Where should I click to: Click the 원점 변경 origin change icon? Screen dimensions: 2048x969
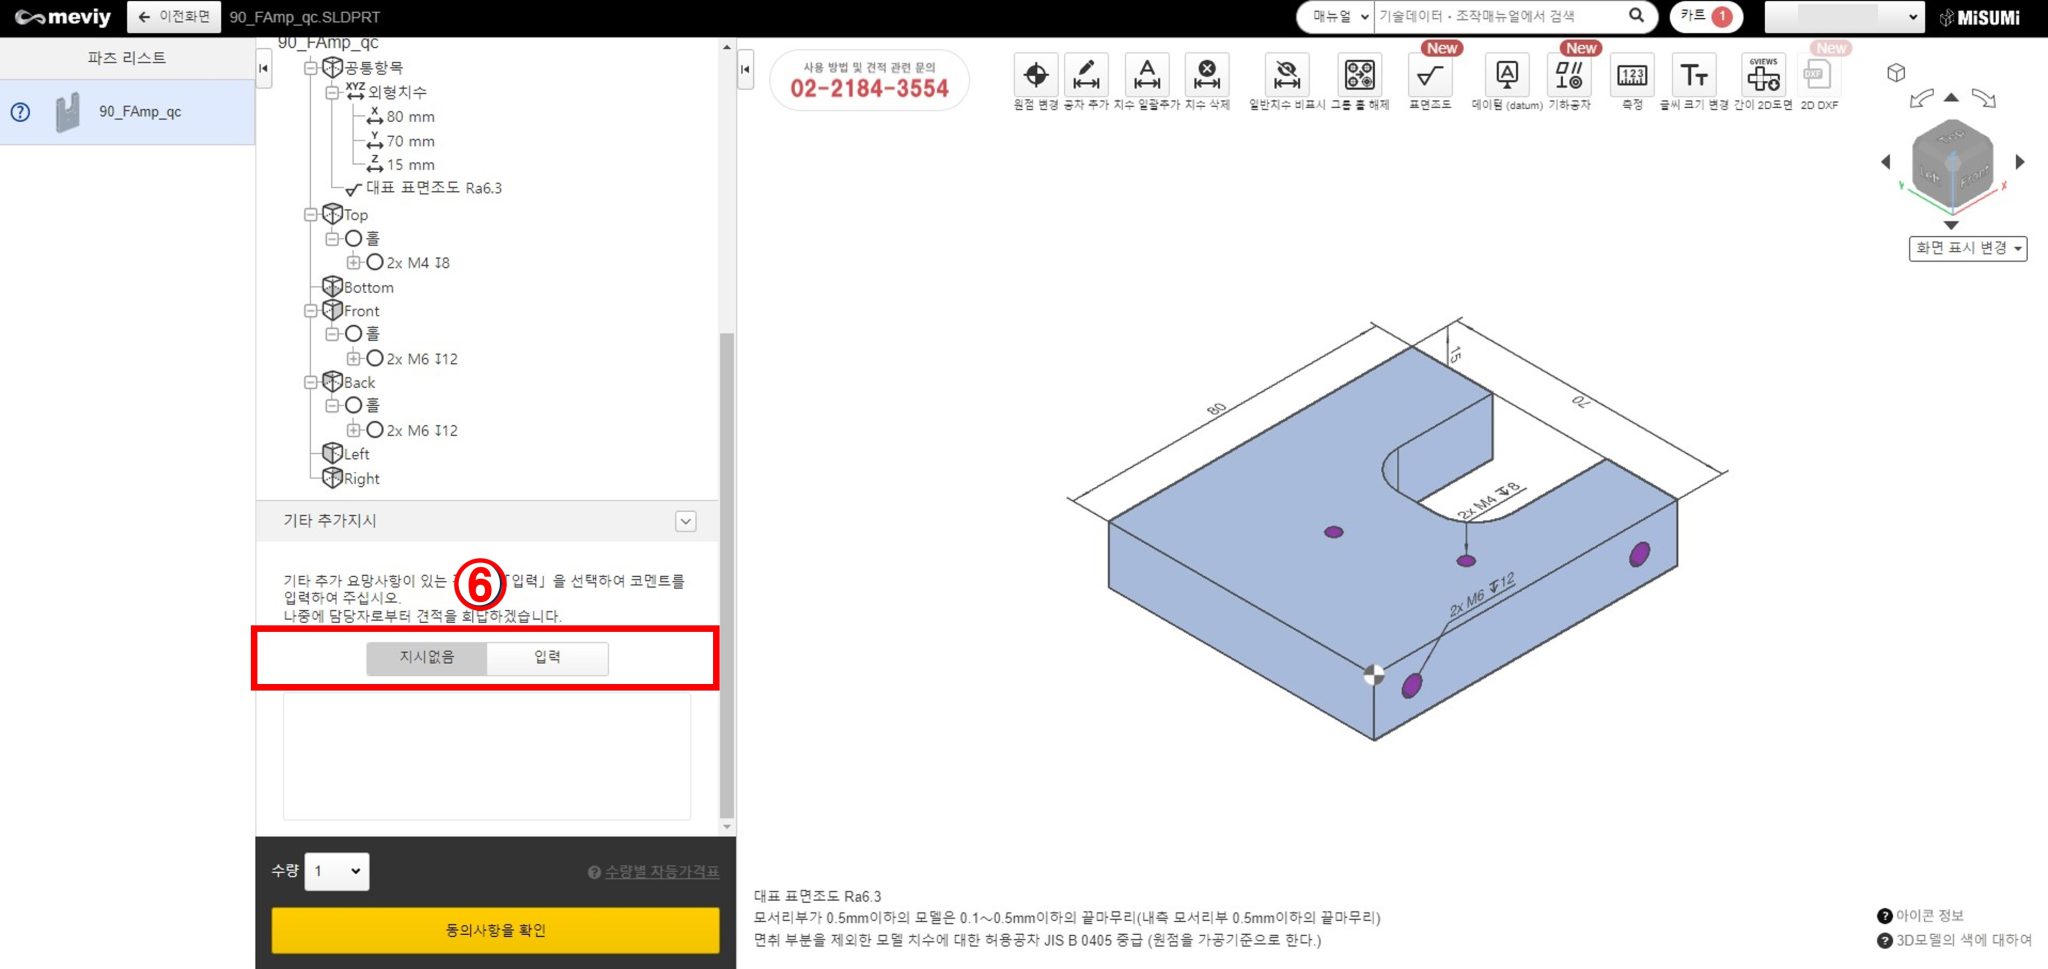tap(1036, 76)
